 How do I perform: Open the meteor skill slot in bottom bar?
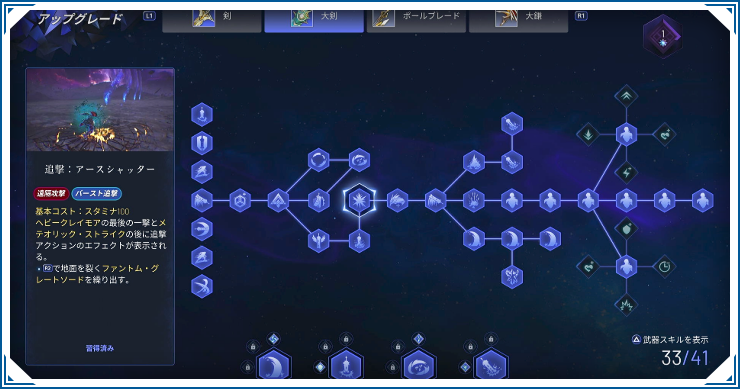click(491, 364)
